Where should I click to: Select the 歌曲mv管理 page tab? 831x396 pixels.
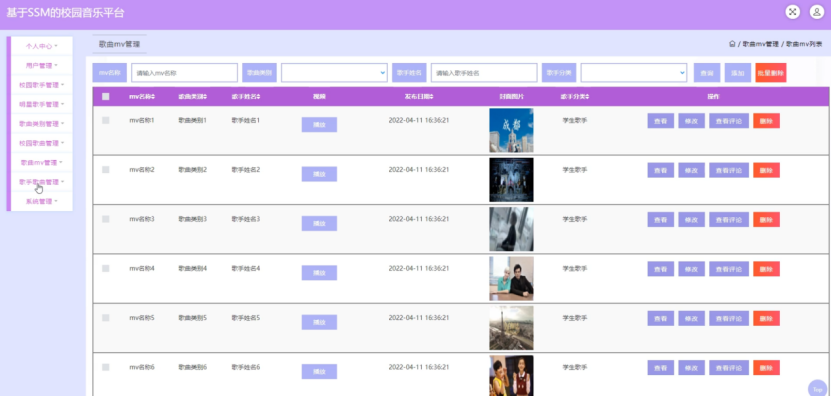click(119, 45)
